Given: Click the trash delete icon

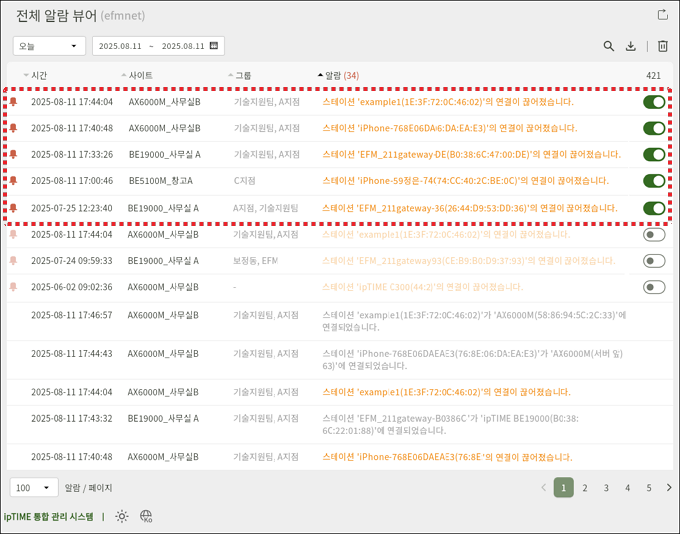Looking at the screenshot, I should [x=662, y=46].
